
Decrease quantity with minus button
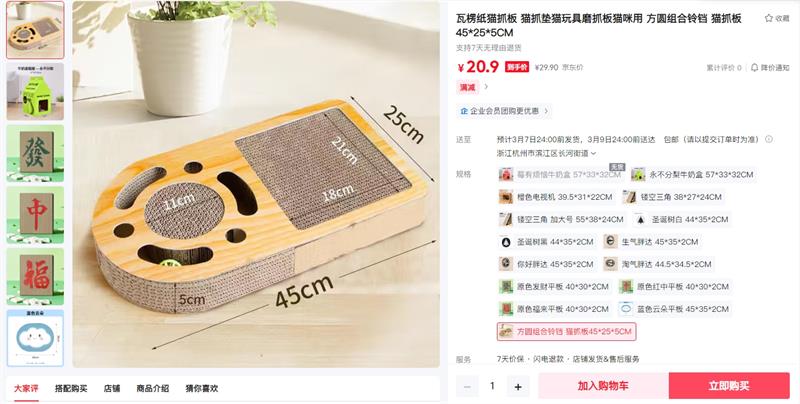467,386
